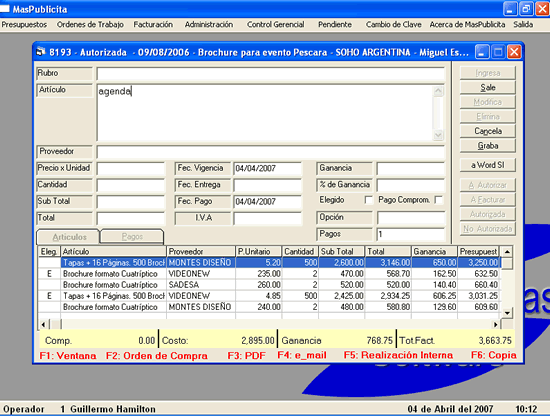Click the Graba button
This screenshot has width=550, height=416.
(x=488, y=146)
